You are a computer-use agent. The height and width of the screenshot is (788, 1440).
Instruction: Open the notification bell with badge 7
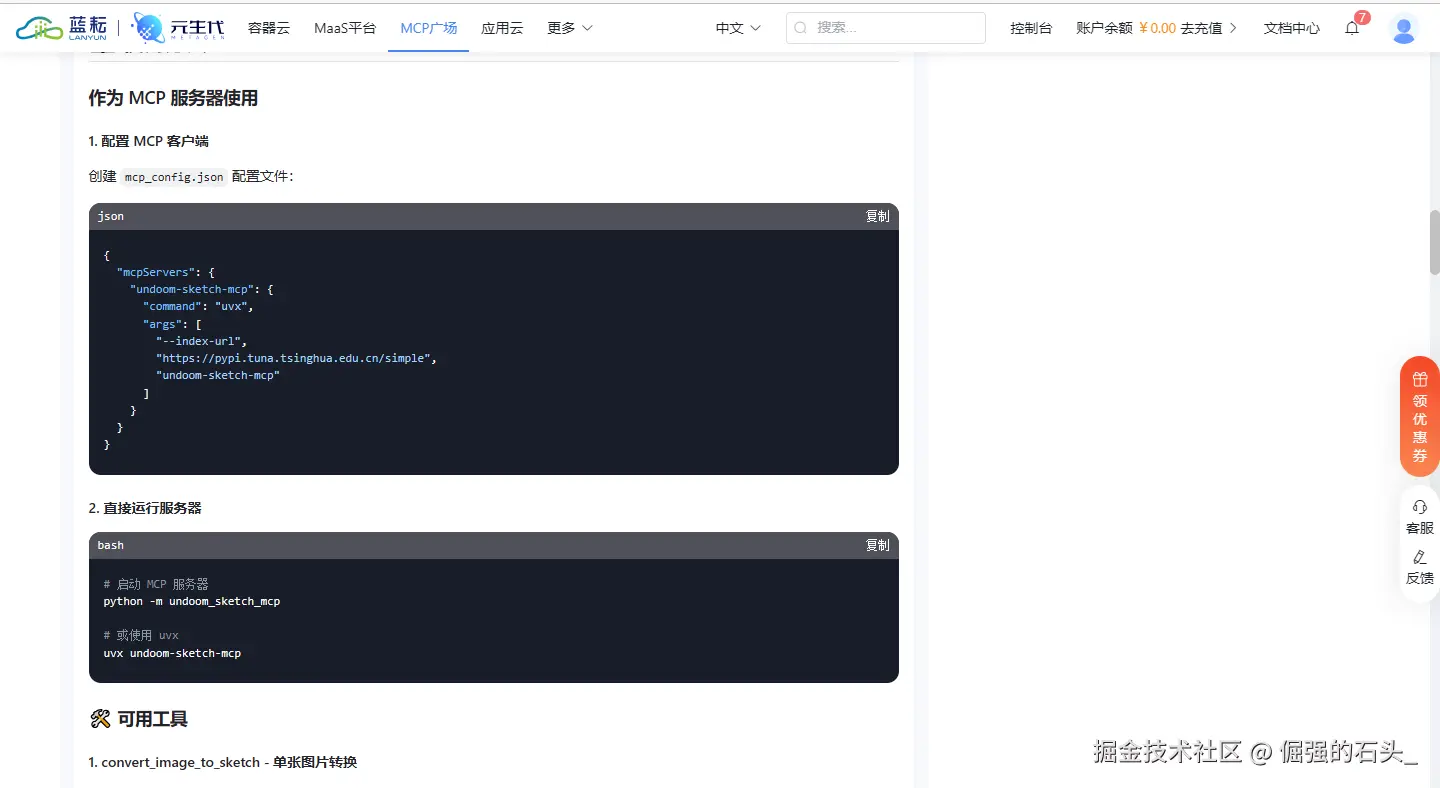[1352, 28]
